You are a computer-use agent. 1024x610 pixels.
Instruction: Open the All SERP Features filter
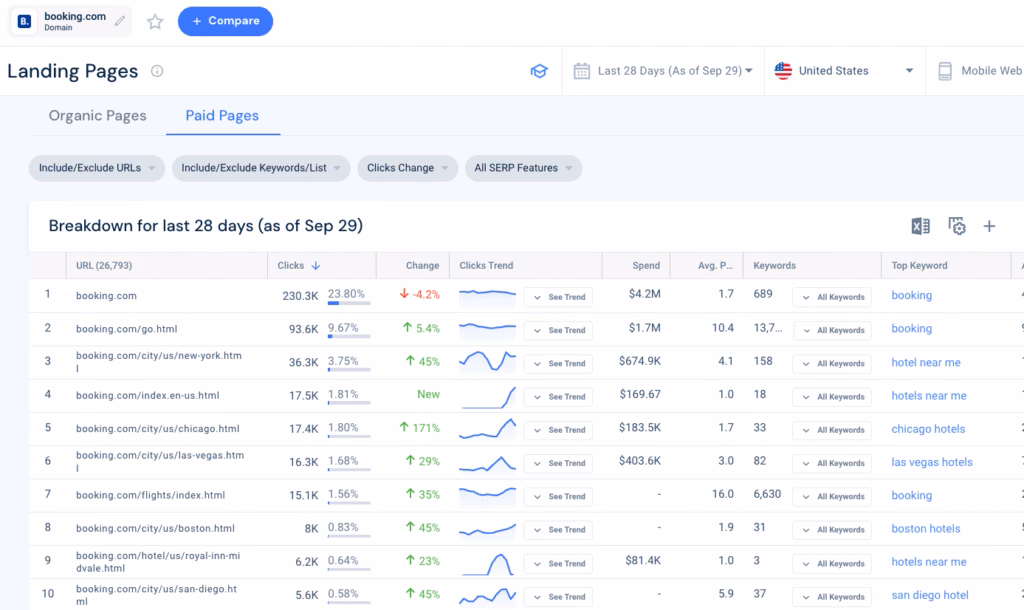(x=523, y=168)
